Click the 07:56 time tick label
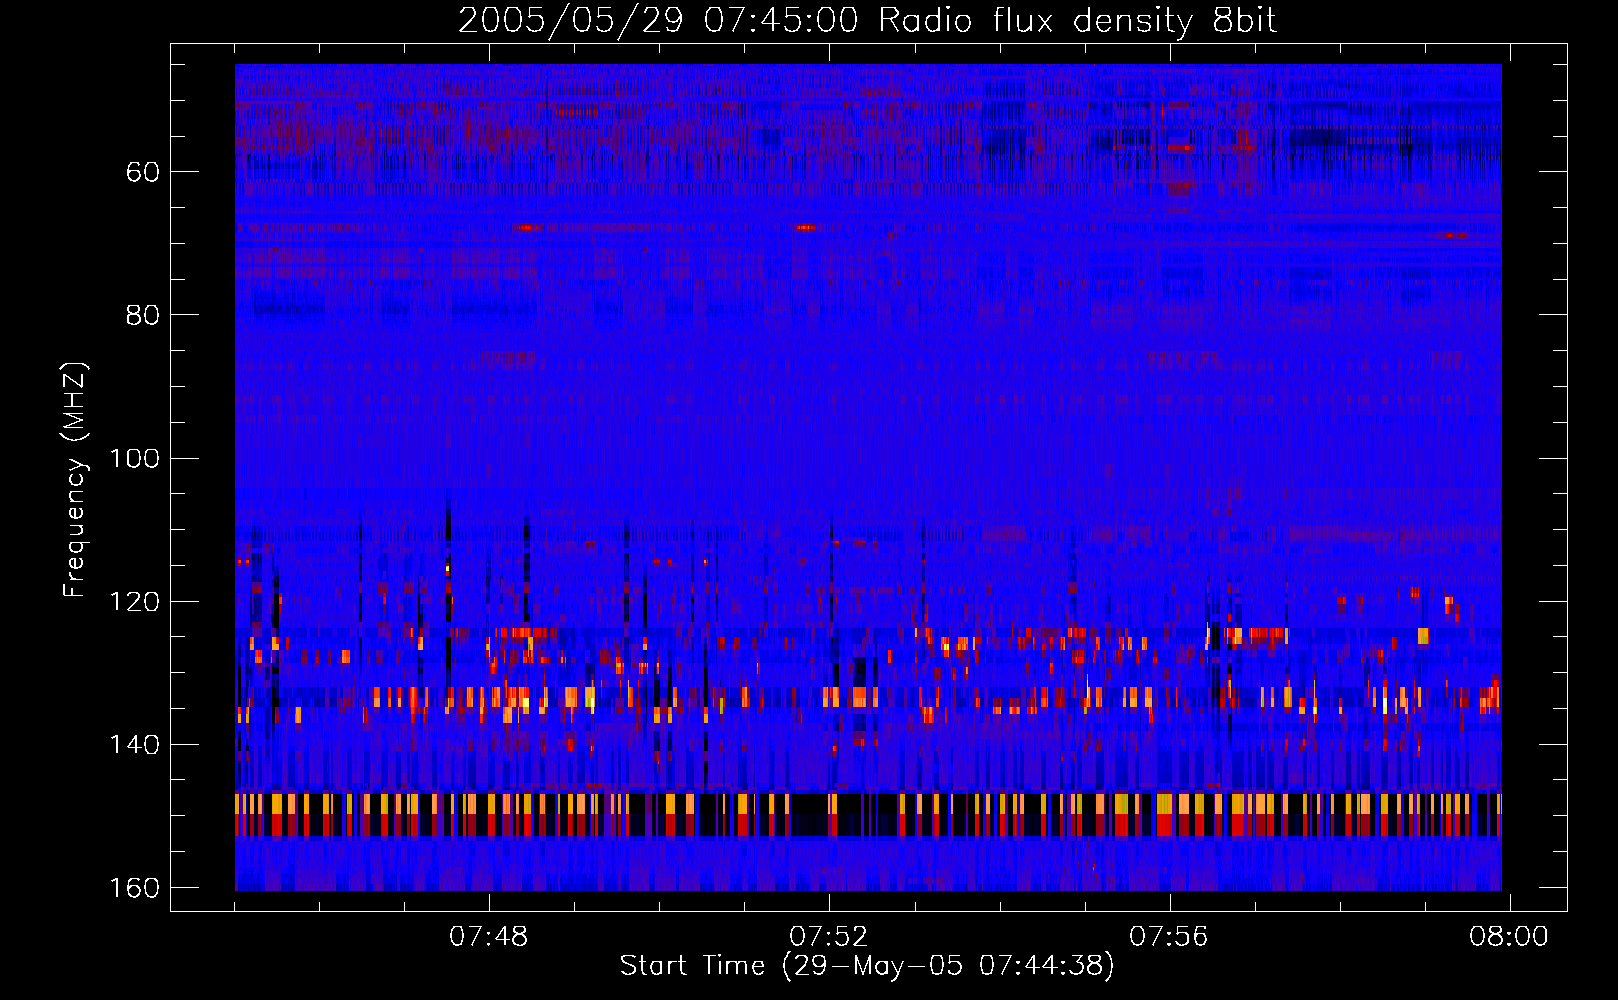This screenshot has height=1000, width=1618. coord(1169,937)
